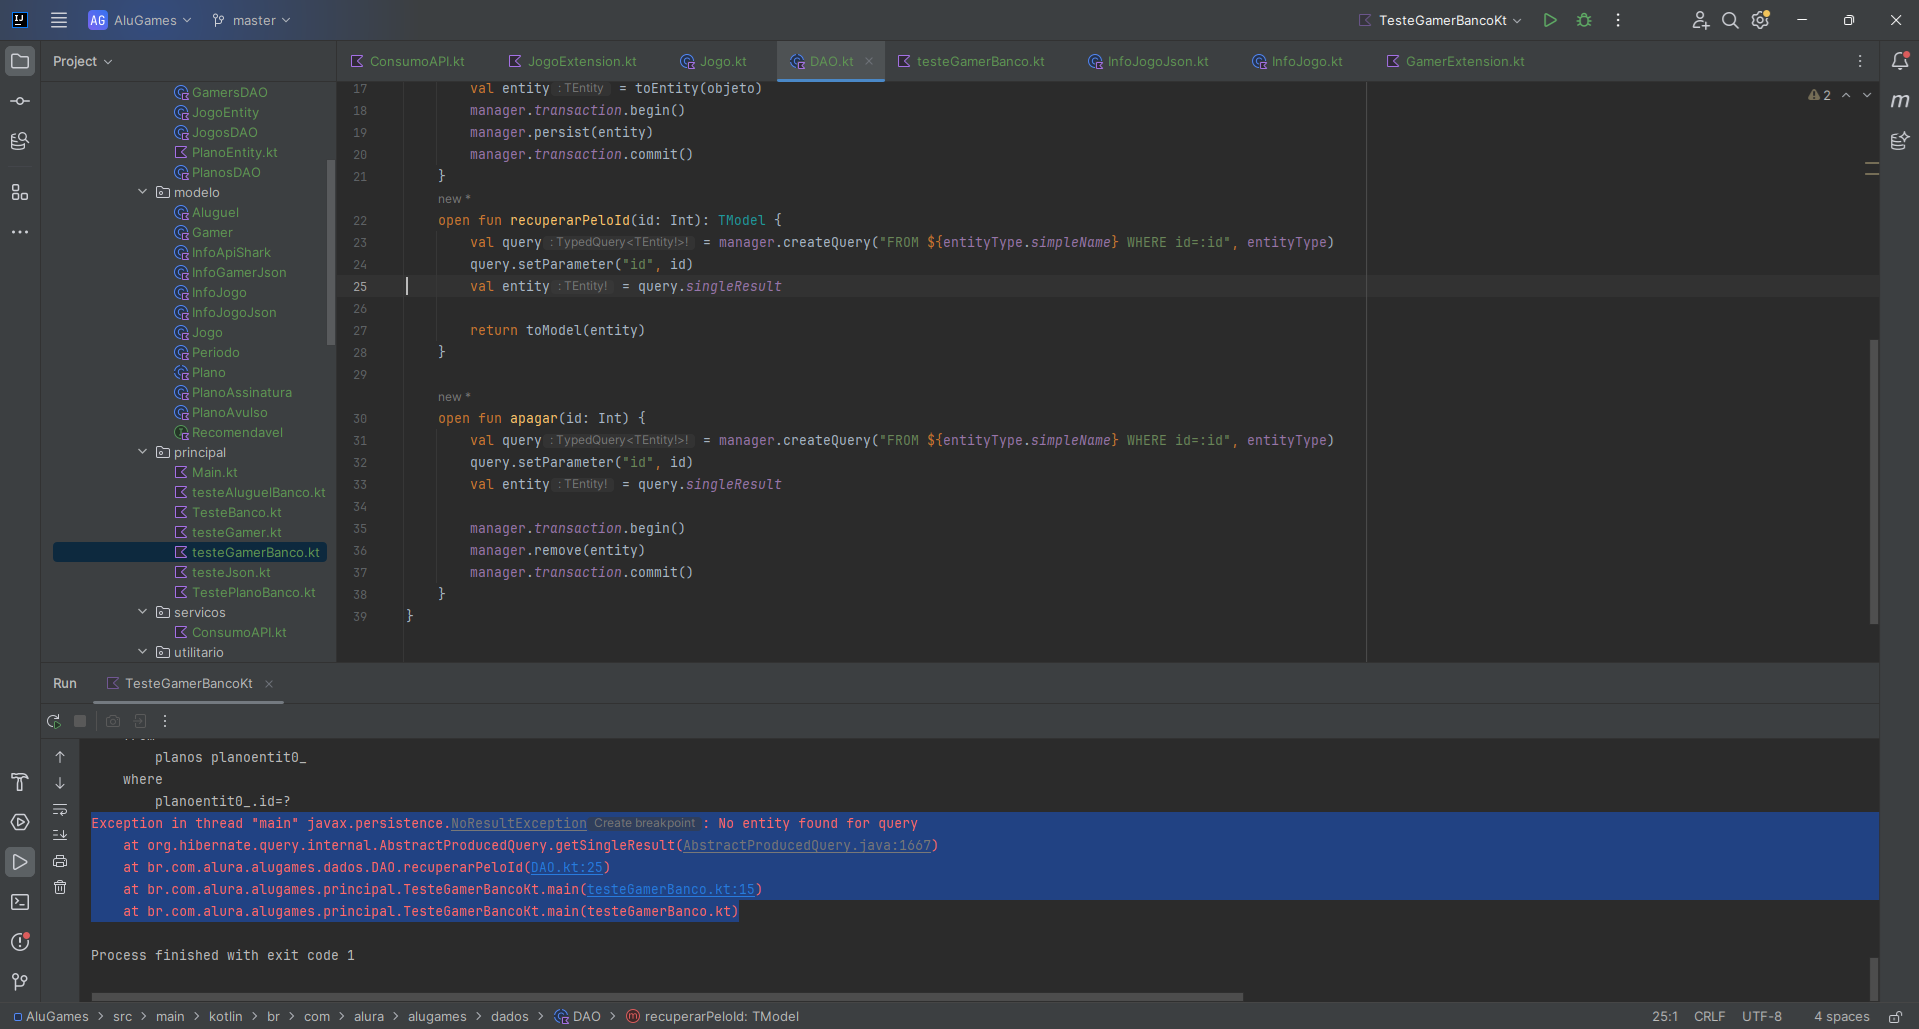Open Maven tool window

click(1900, 101)
